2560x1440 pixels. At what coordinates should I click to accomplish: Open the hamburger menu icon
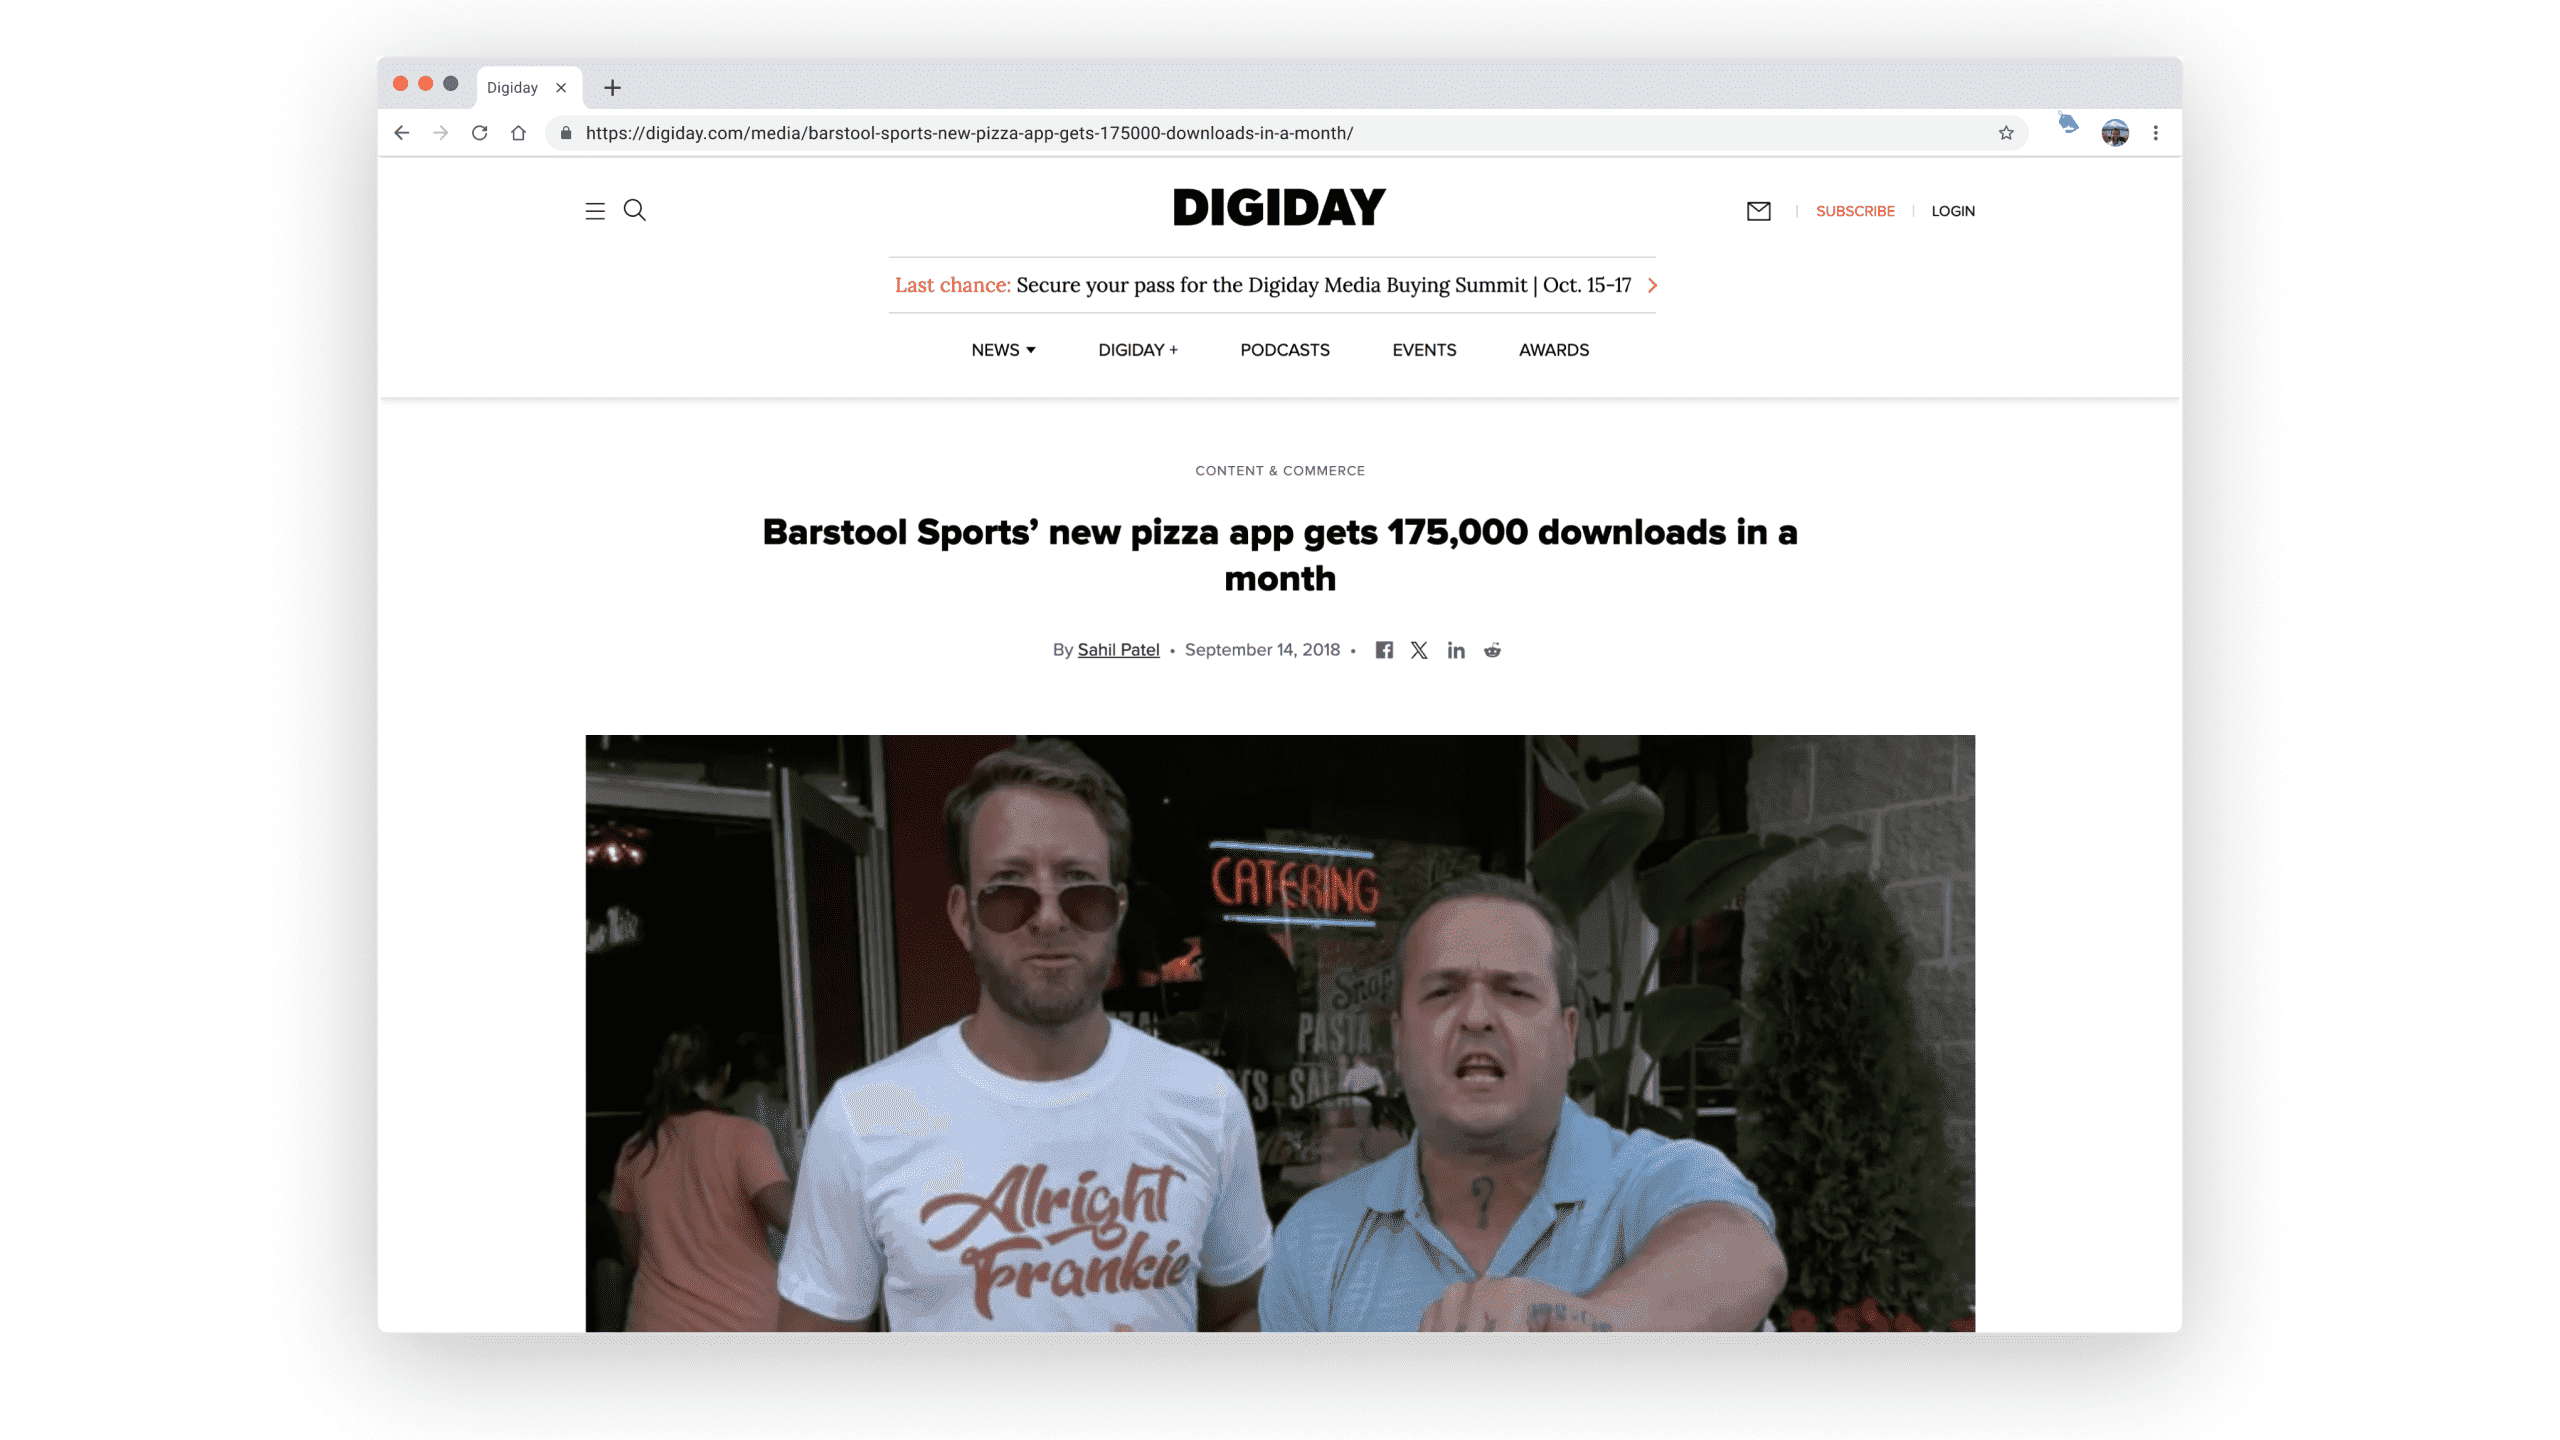click(x=595, y=211)
